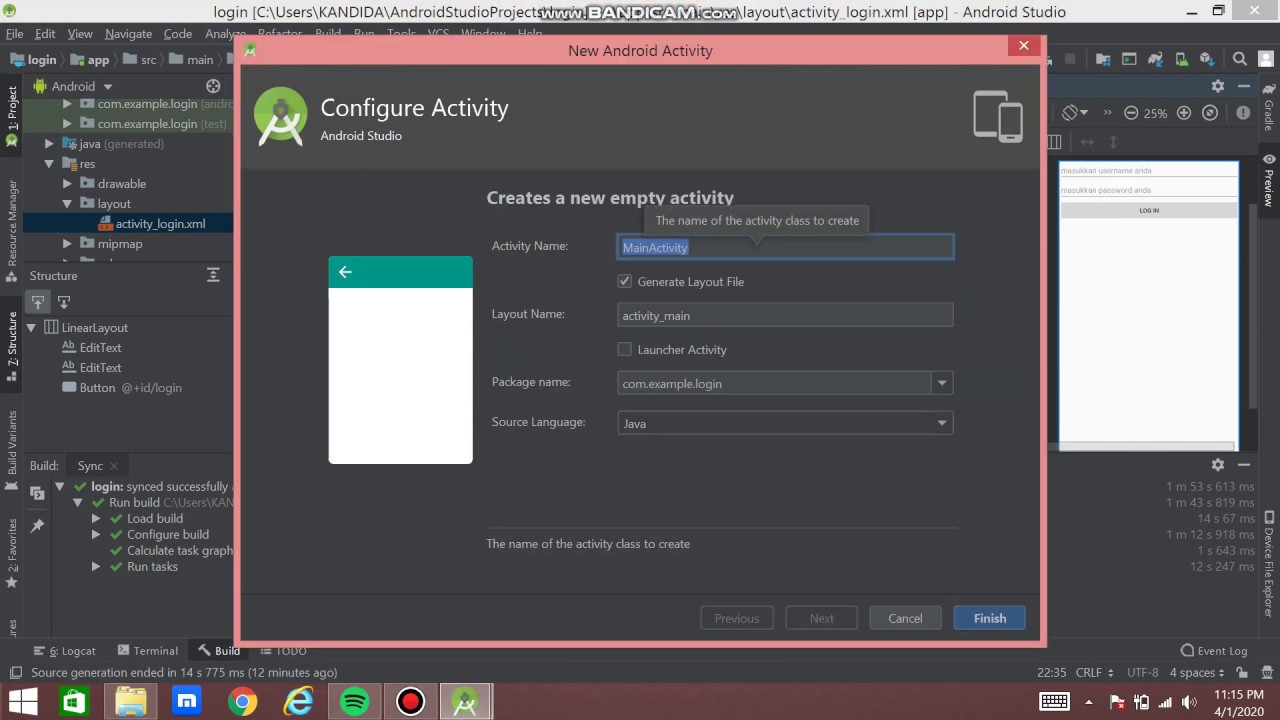1280x720 pixels.
Task: Open Code menu
Action: [178, 33]
